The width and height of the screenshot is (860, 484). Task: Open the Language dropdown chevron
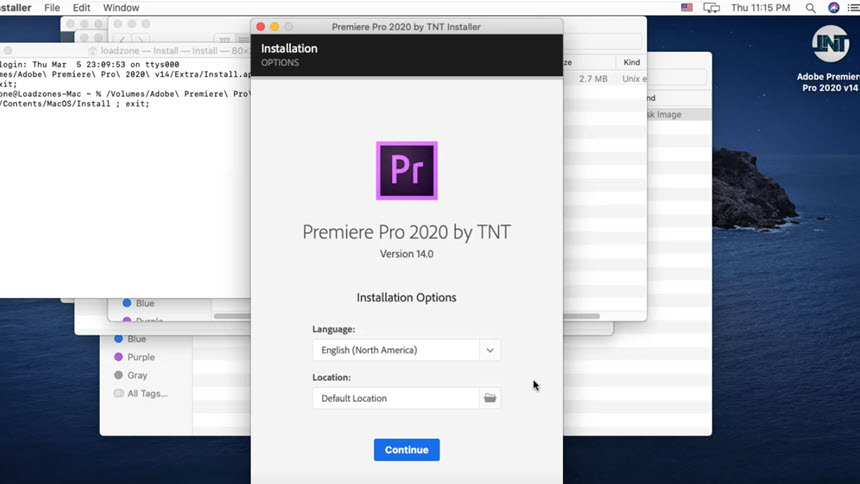tap(490, 350)
